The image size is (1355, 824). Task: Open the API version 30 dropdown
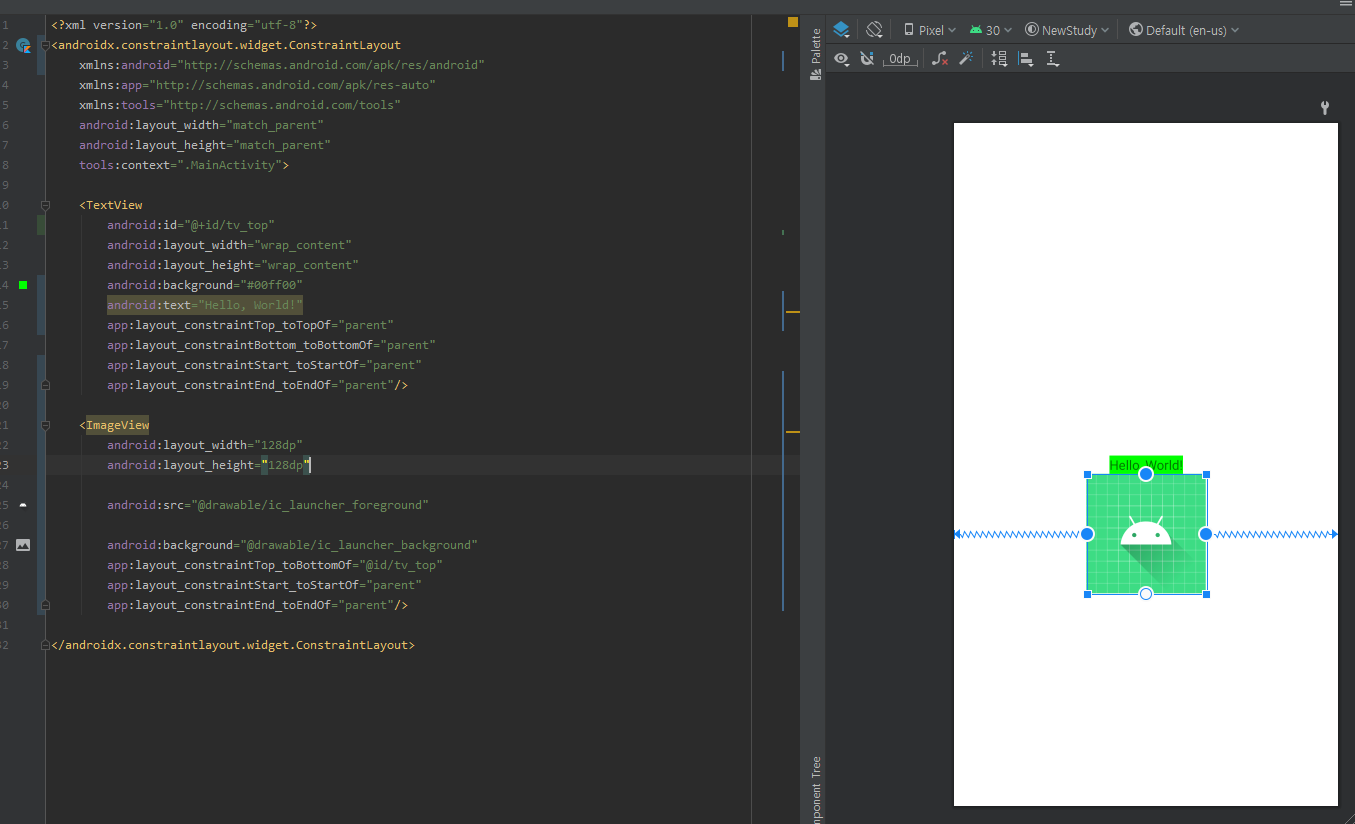(990, 30)
